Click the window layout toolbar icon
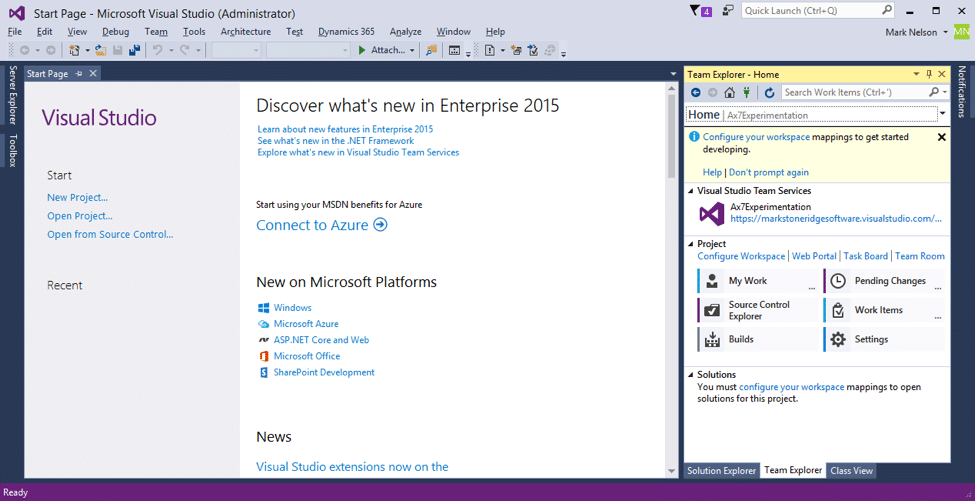The height and width of the screenshot is (501, 975). 455,50
